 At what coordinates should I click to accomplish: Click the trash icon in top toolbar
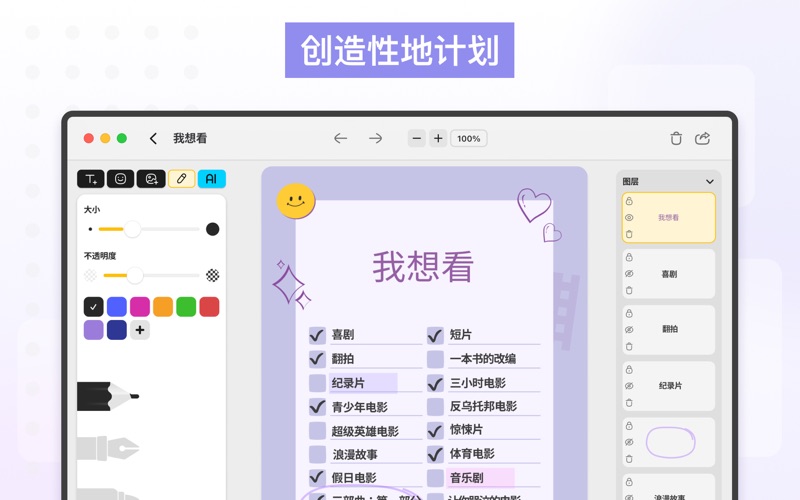pos(676,139)
